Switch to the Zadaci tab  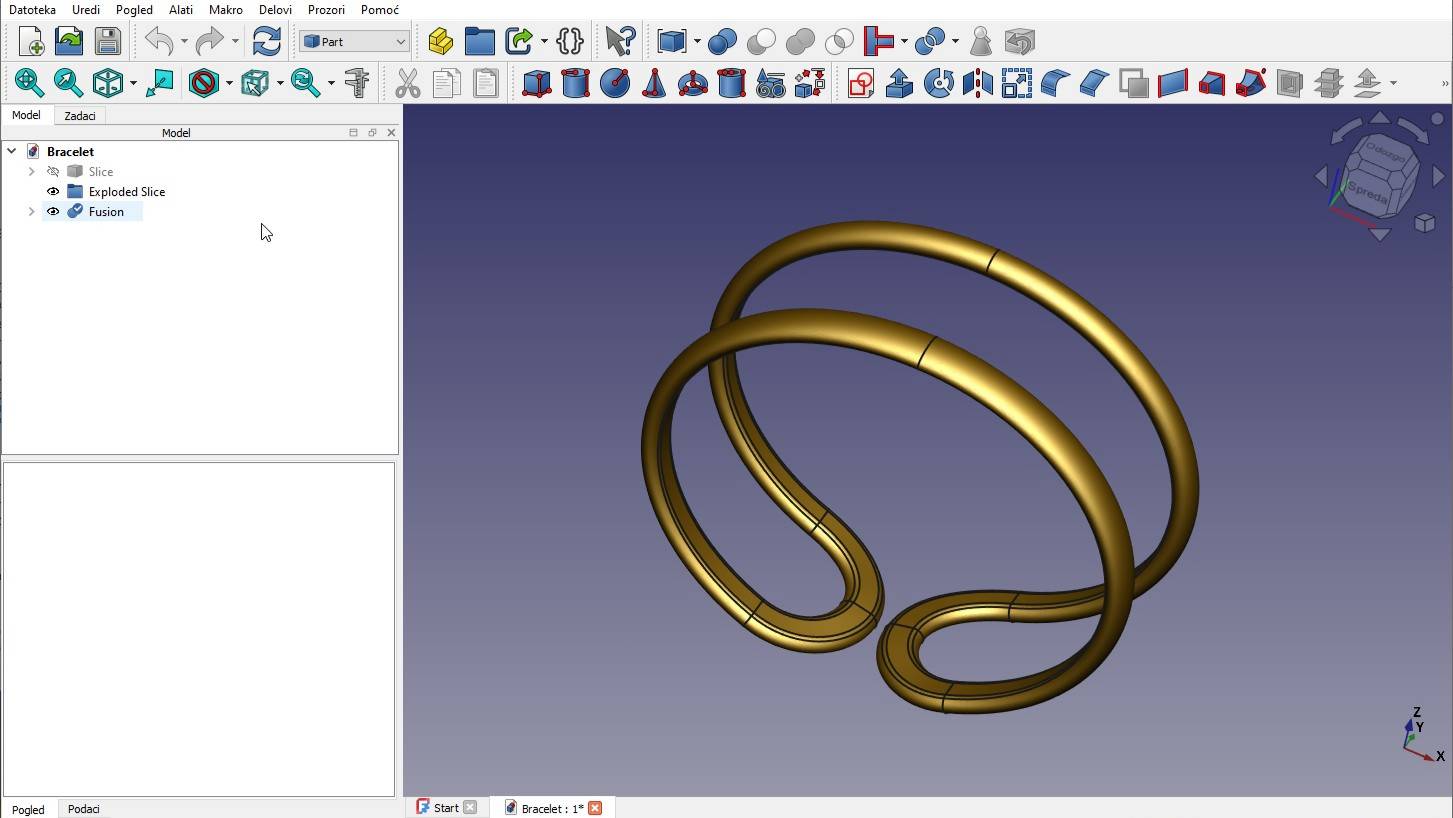(x=80, y=116)
